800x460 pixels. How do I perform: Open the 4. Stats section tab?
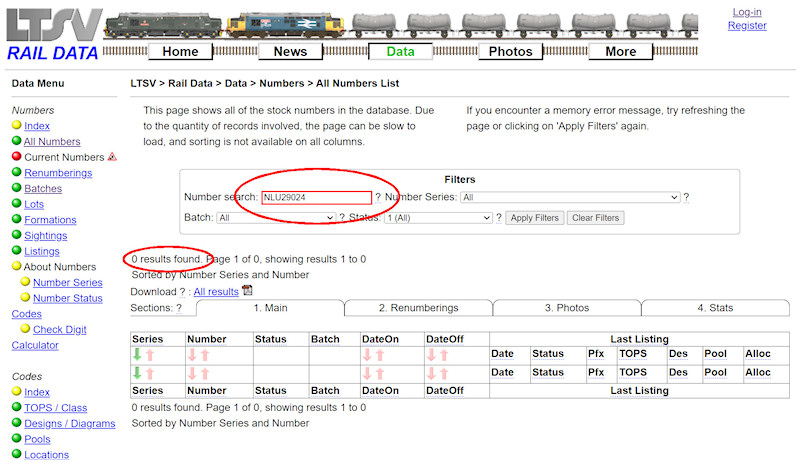click(x=715, y=308)
